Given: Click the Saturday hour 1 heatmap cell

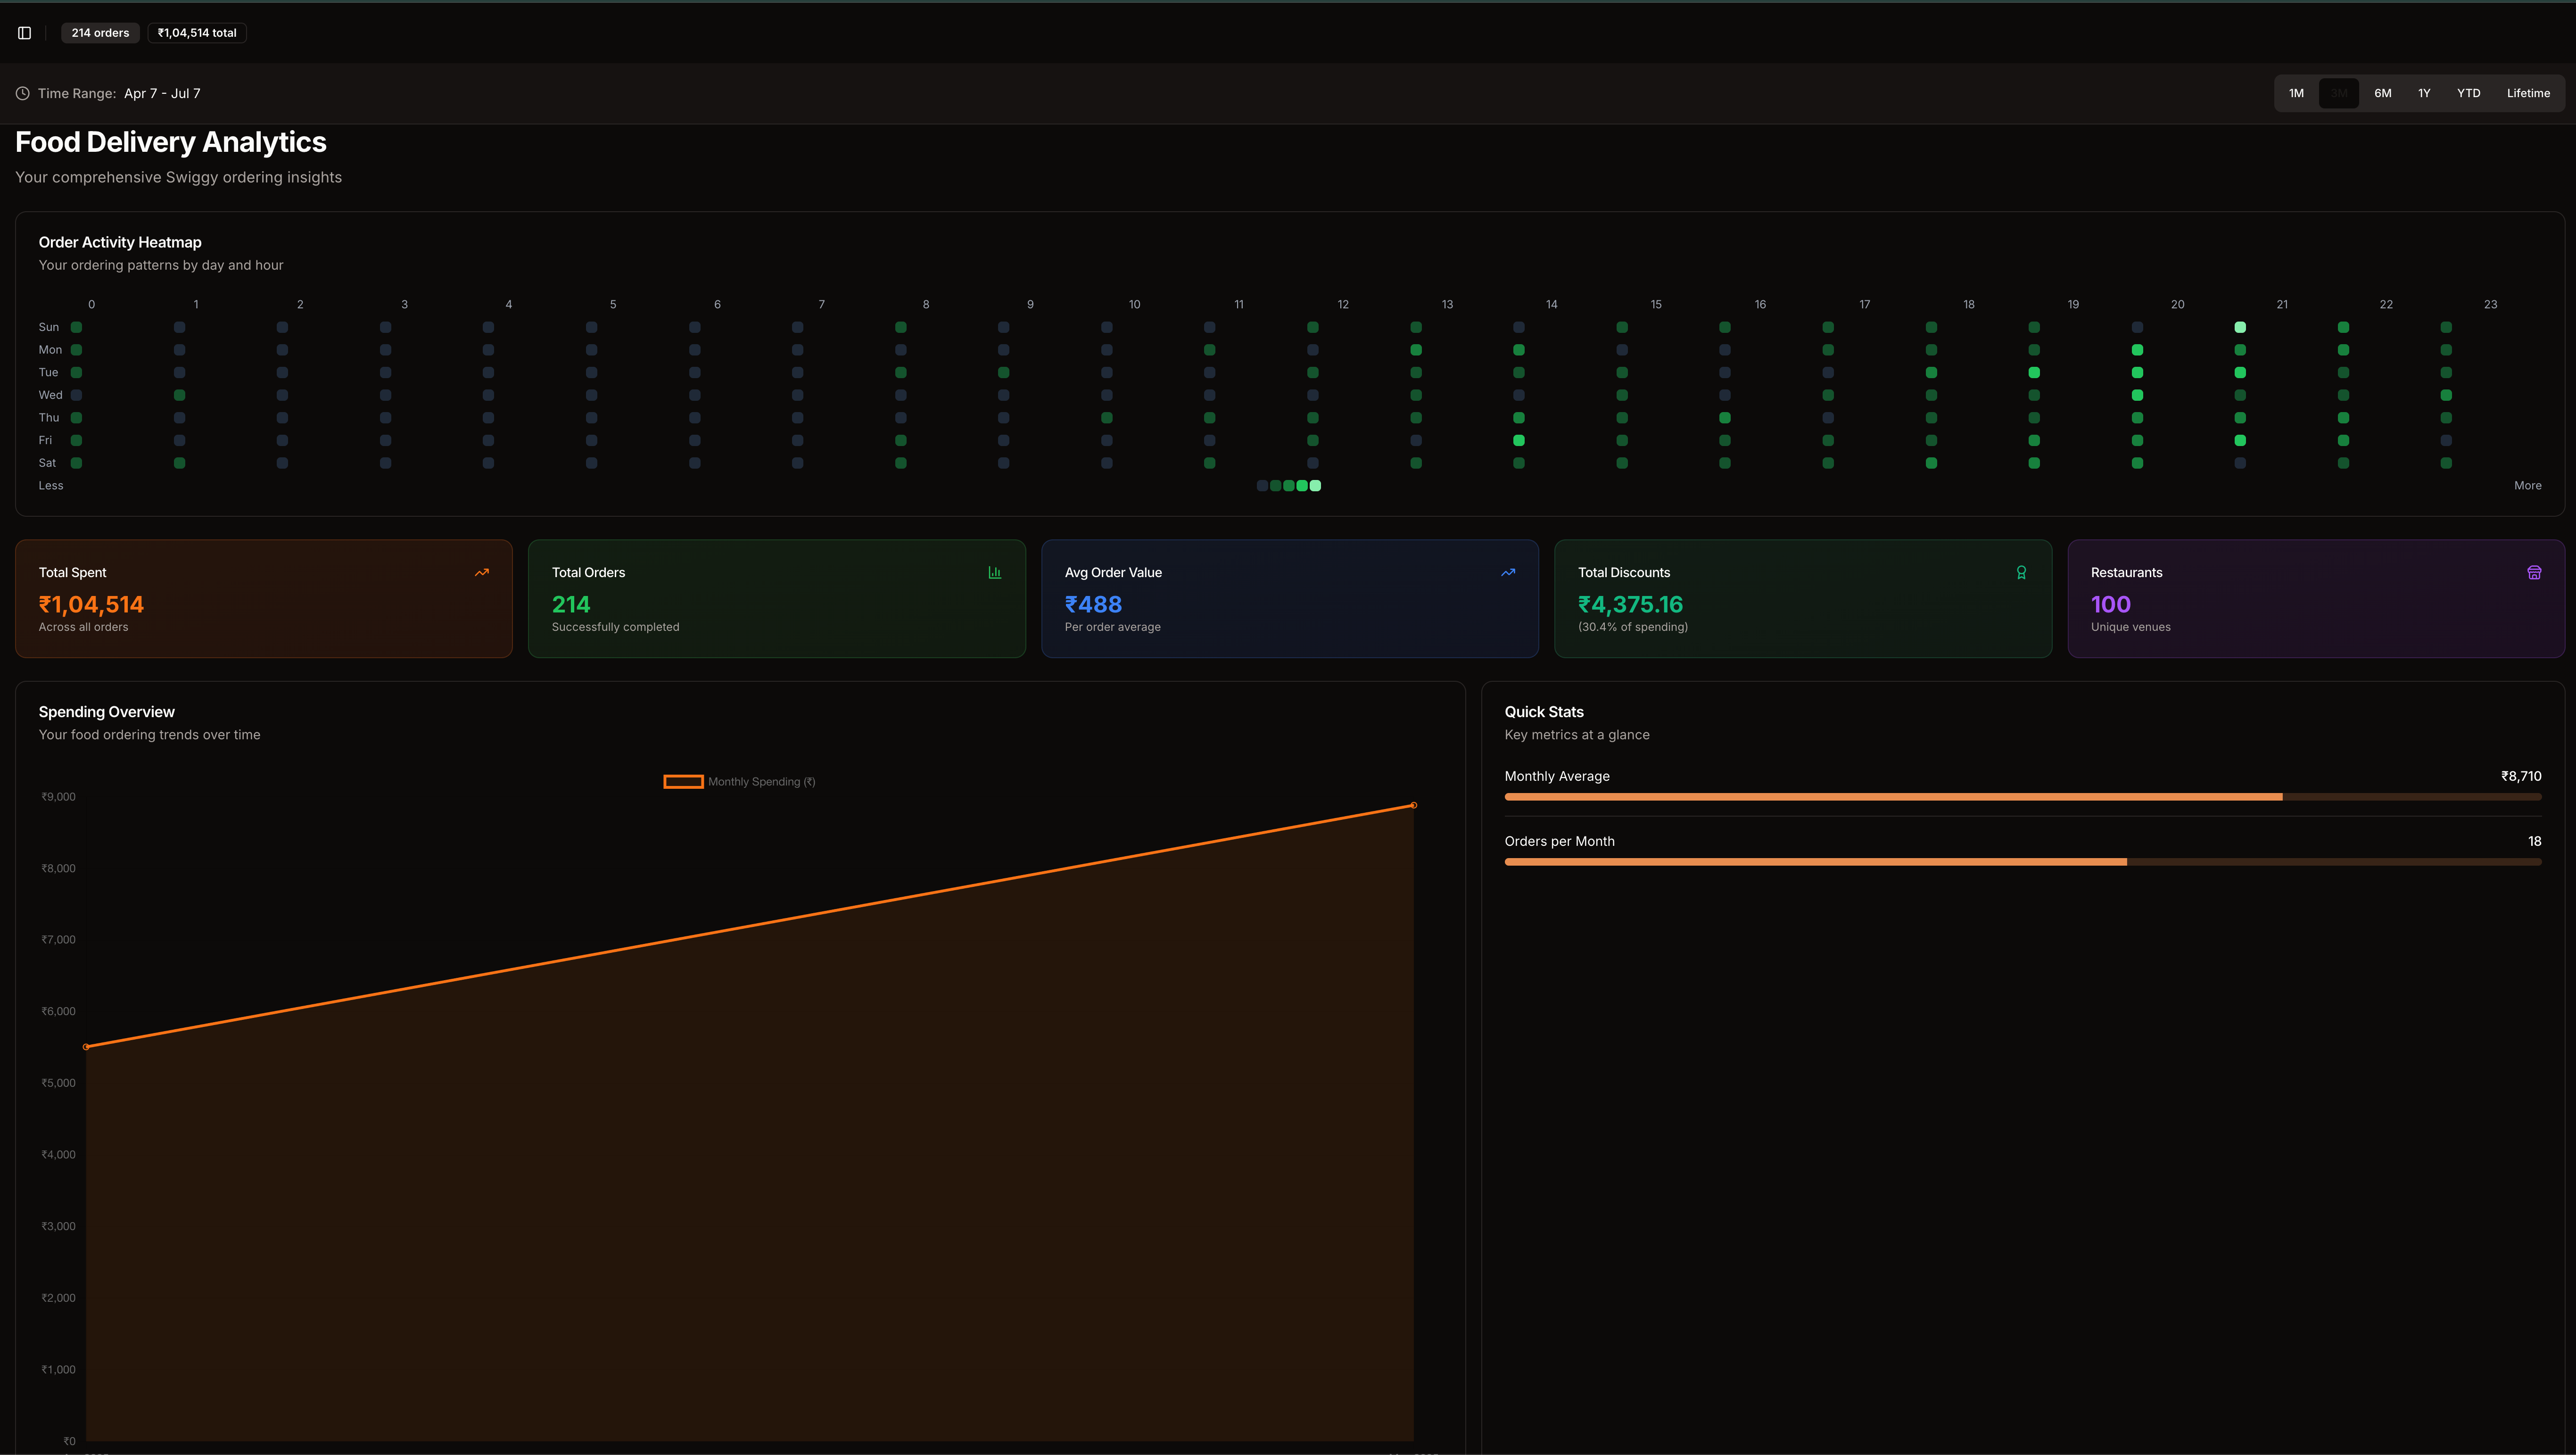Looking at the screenshot, I should (180, 463).
